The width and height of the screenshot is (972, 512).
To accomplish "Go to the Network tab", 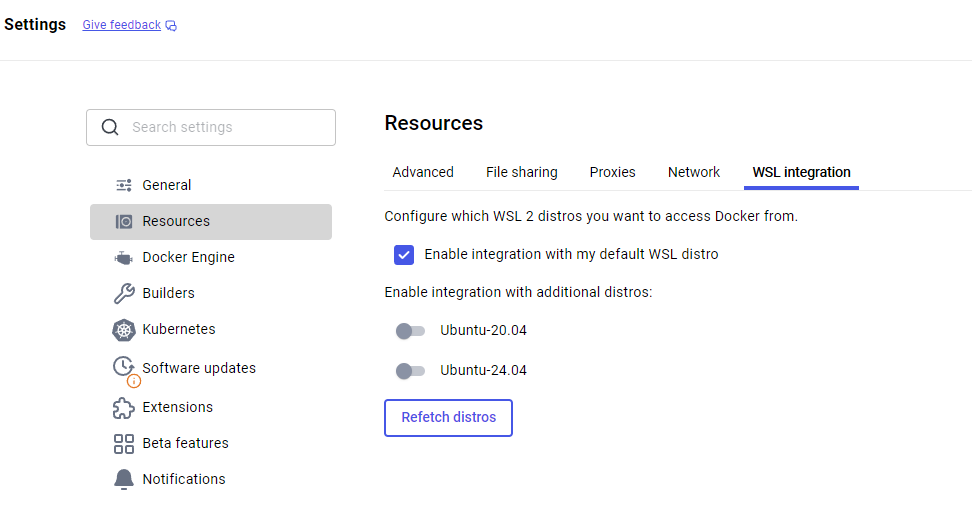I will [694, 172].
